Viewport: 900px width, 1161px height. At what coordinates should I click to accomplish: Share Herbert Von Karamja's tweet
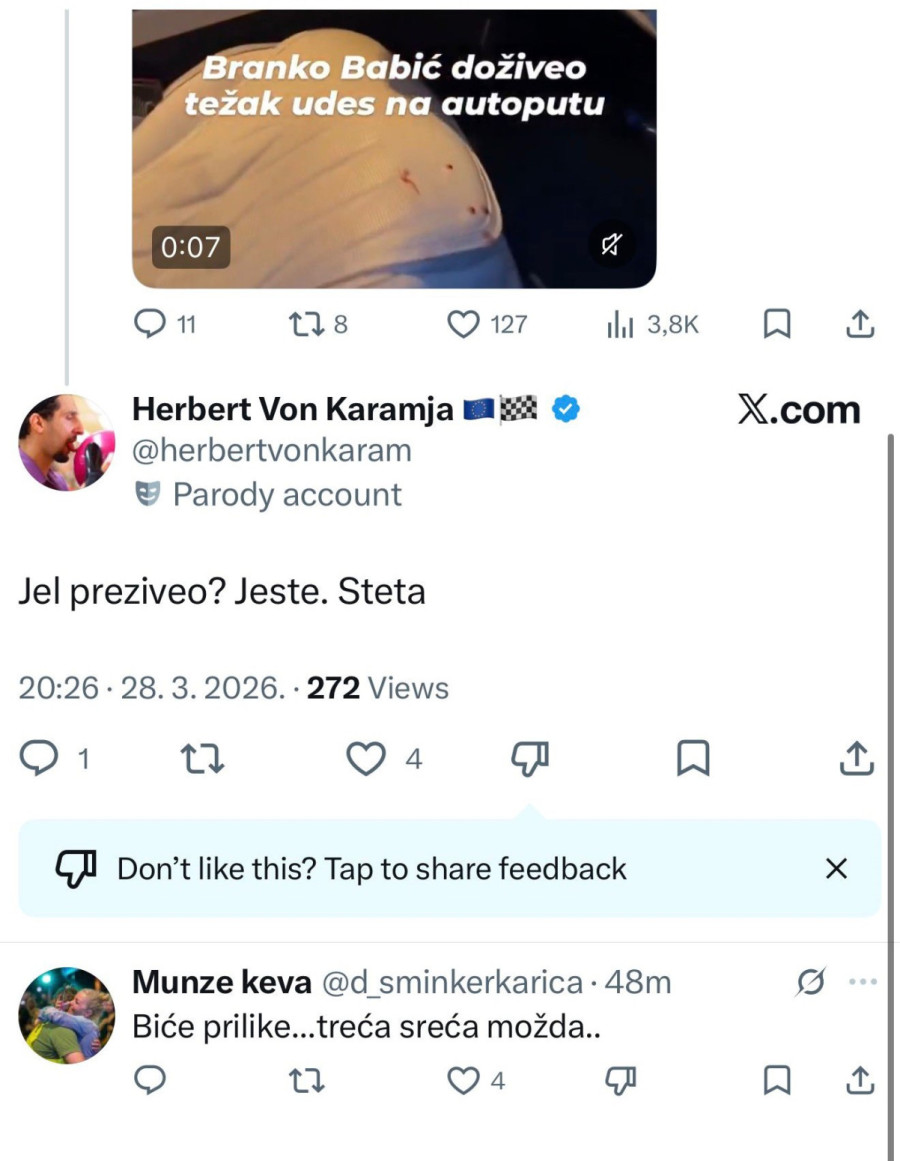pyautogui.click(x=857, y=760)
